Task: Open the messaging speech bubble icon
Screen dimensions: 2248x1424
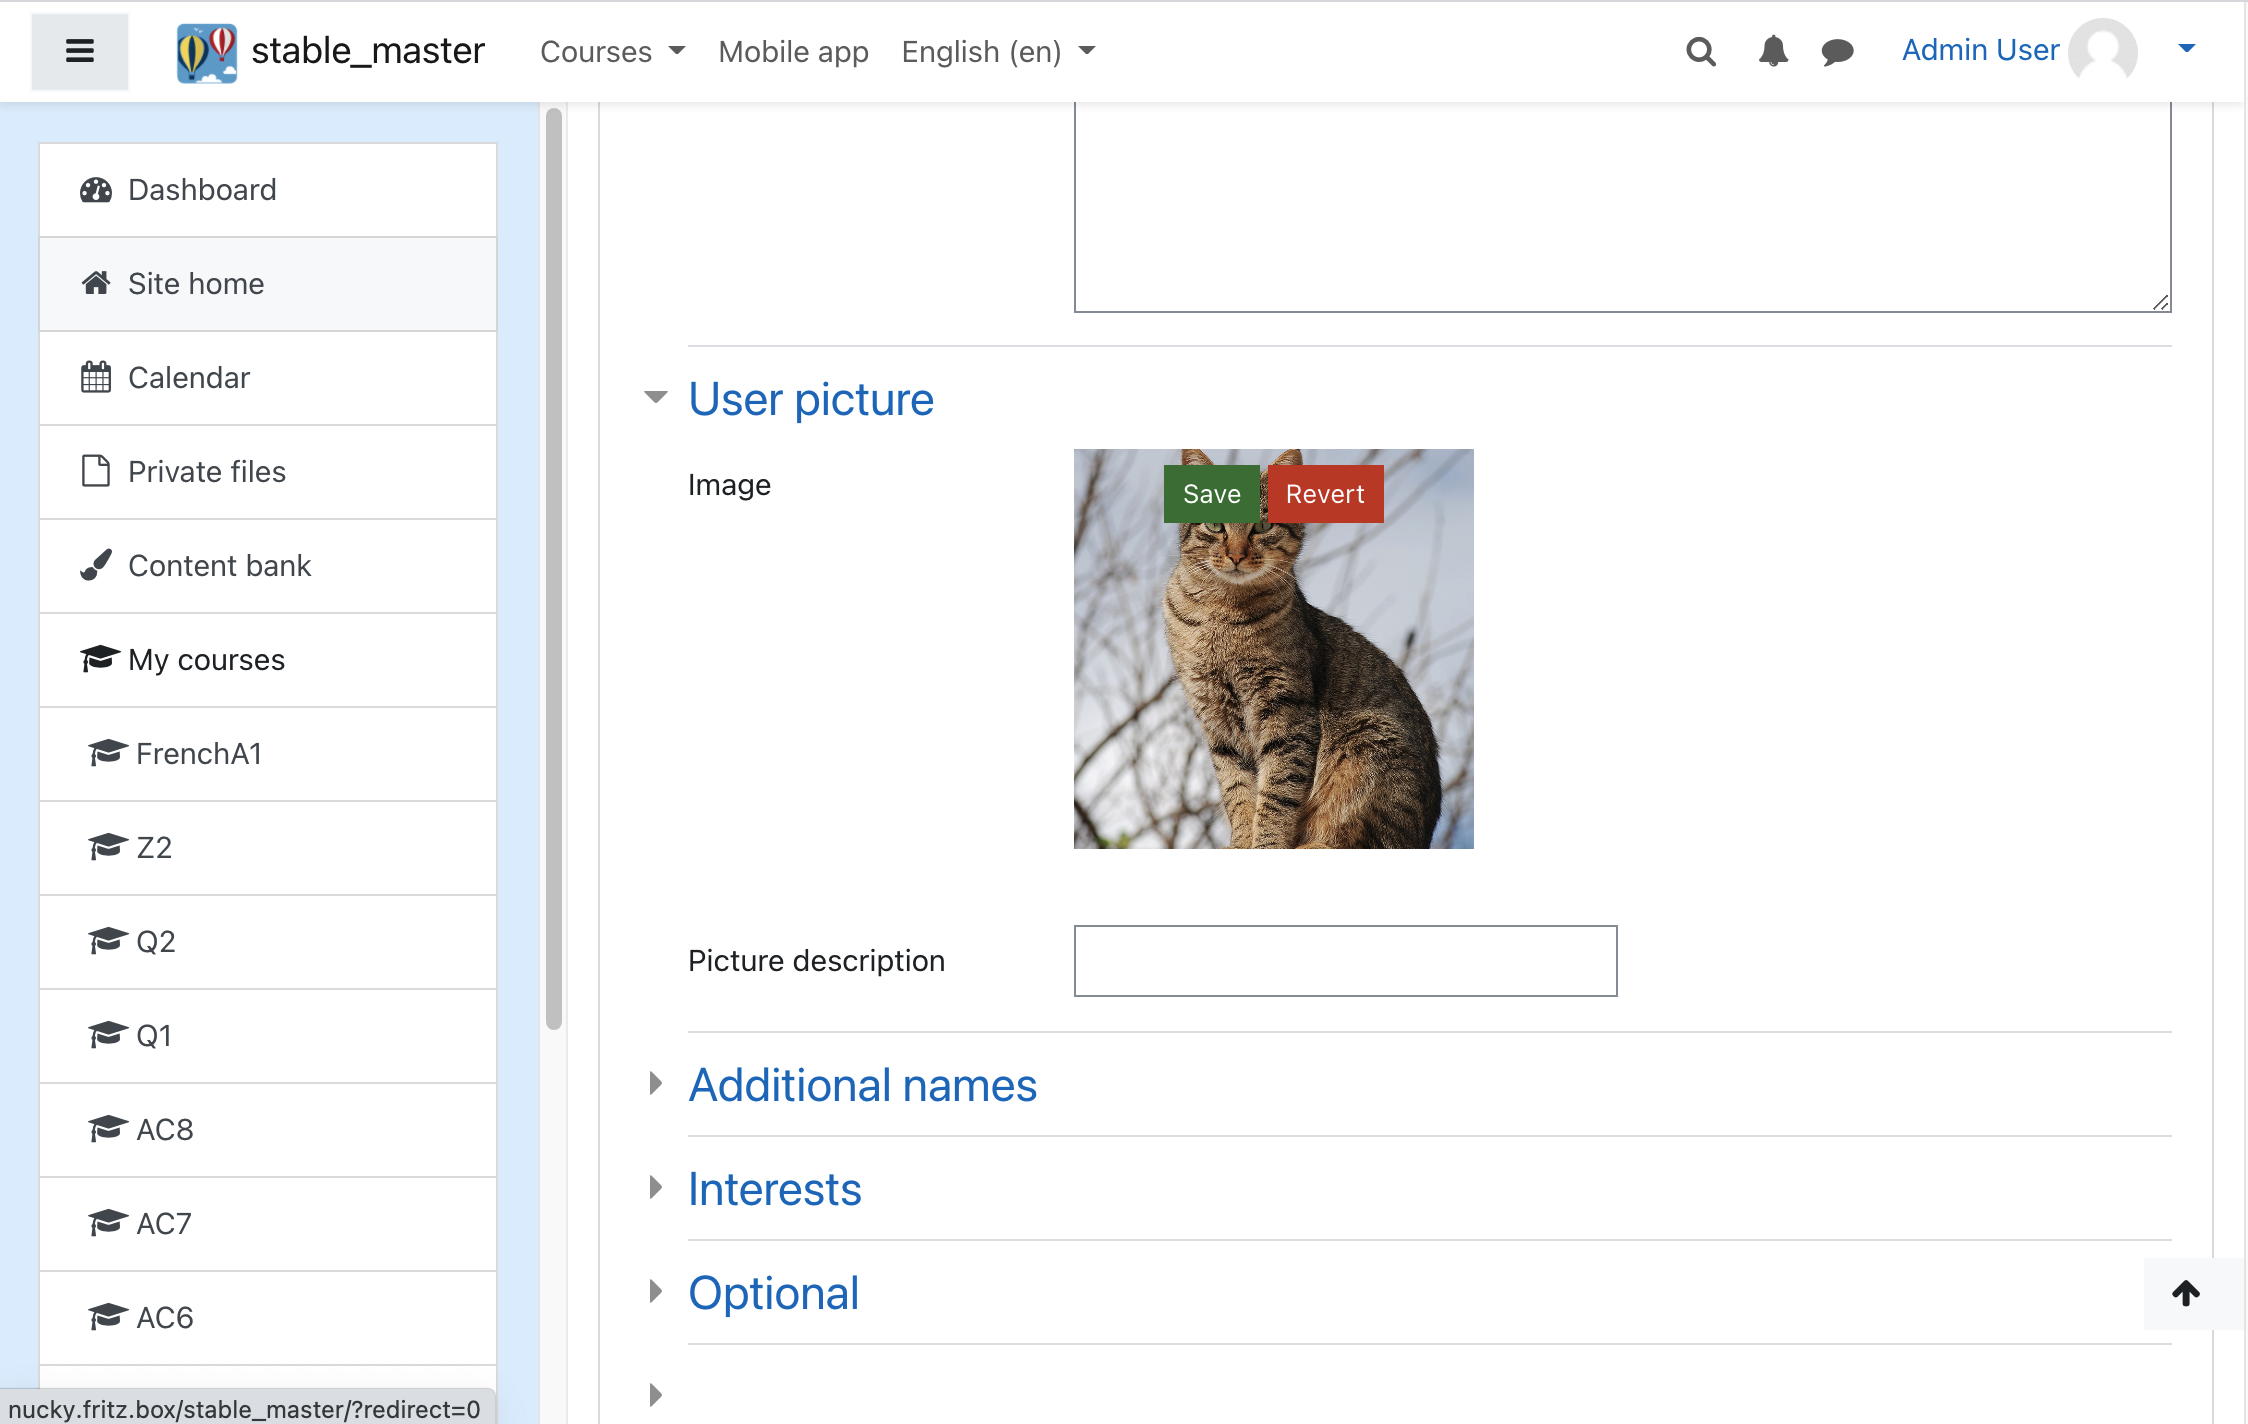Action: point(1837,52)
